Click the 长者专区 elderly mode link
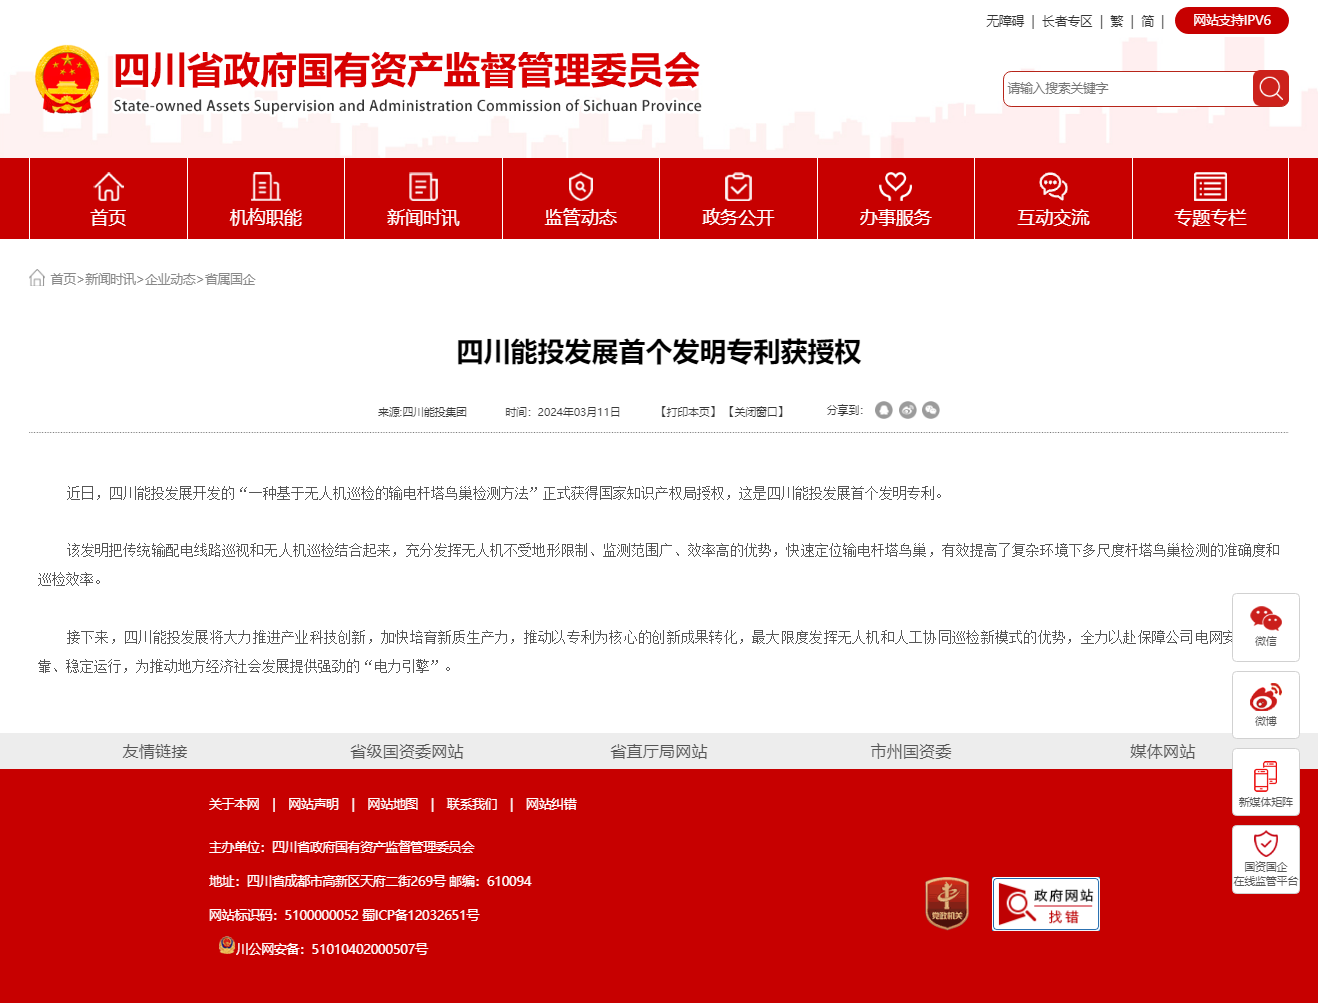Screen dimensions: 1318x1003 (1067, 21)
